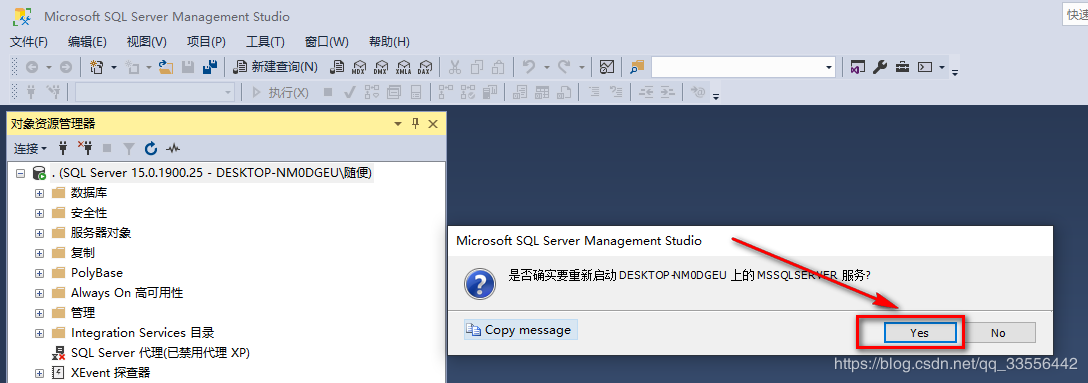The height and width of the screenshot is (383, 1088).
Task: Open a new MDX query
Action: [359, 67]
